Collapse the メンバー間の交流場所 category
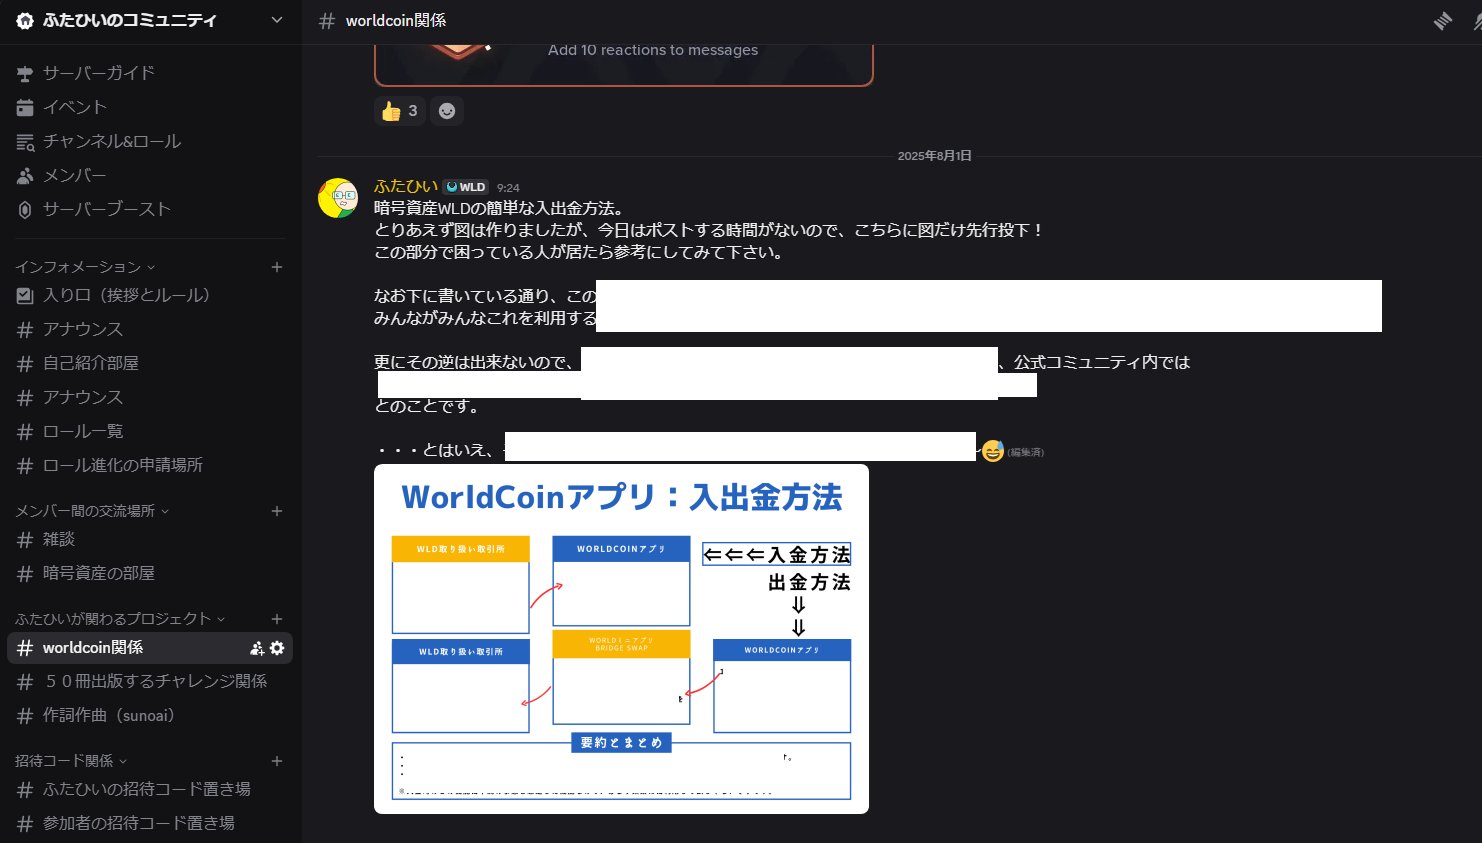The width and height of the screenshot is (1482, 843). click(x=92, y=511)
